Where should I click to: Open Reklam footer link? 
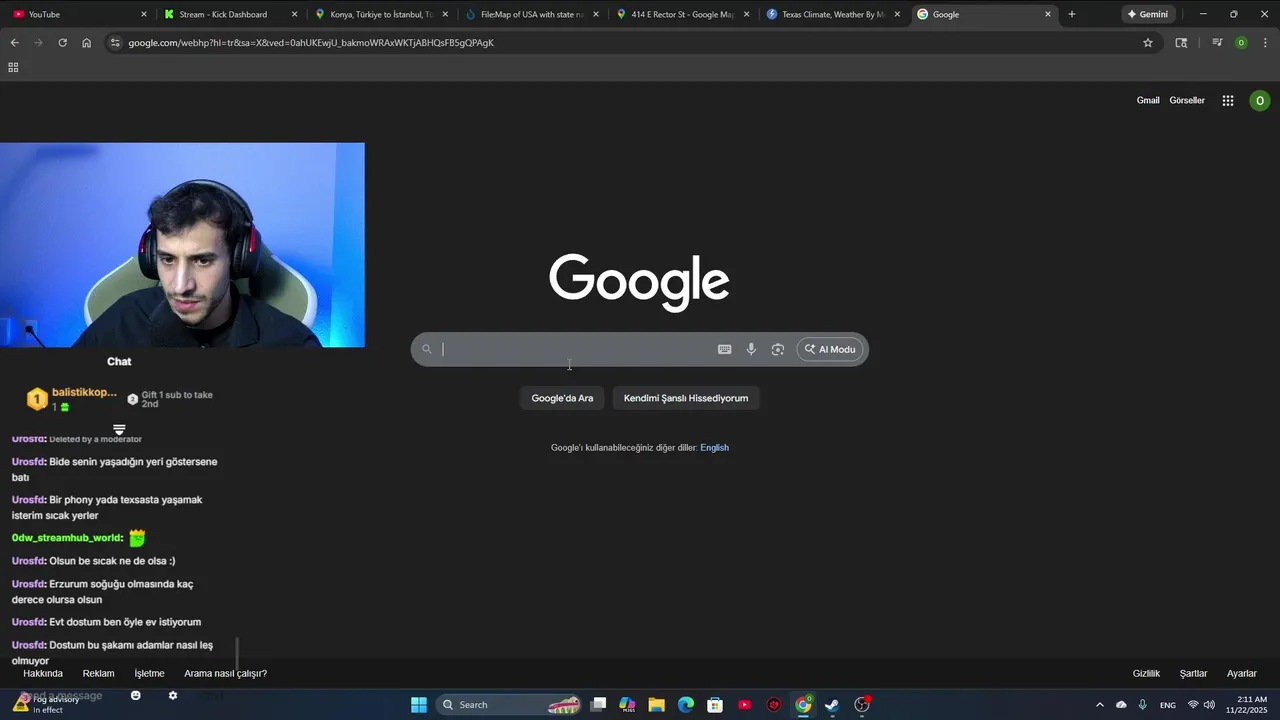[98, 673]
